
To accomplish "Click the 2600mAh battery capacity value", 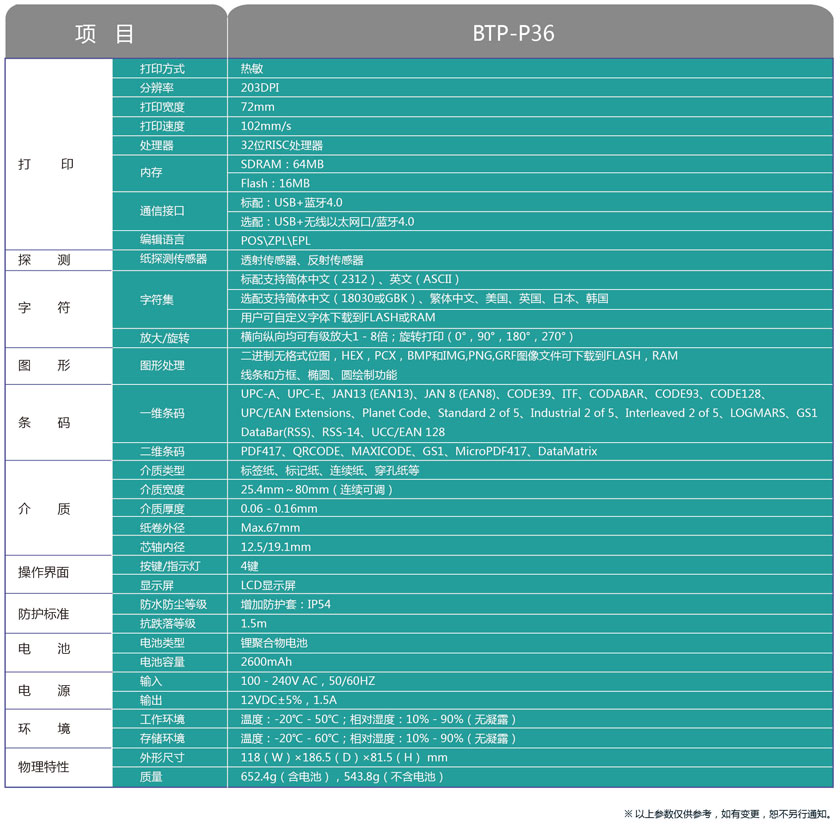I will pyautogui.click(x=266, y=661).
